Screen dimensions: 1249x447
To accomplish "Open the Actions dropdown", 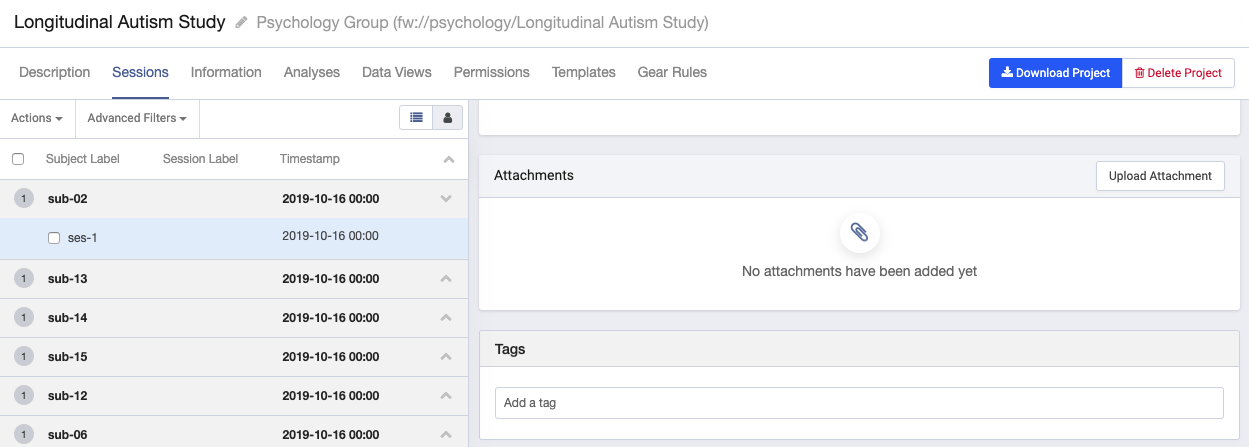I will pos(37,118).
